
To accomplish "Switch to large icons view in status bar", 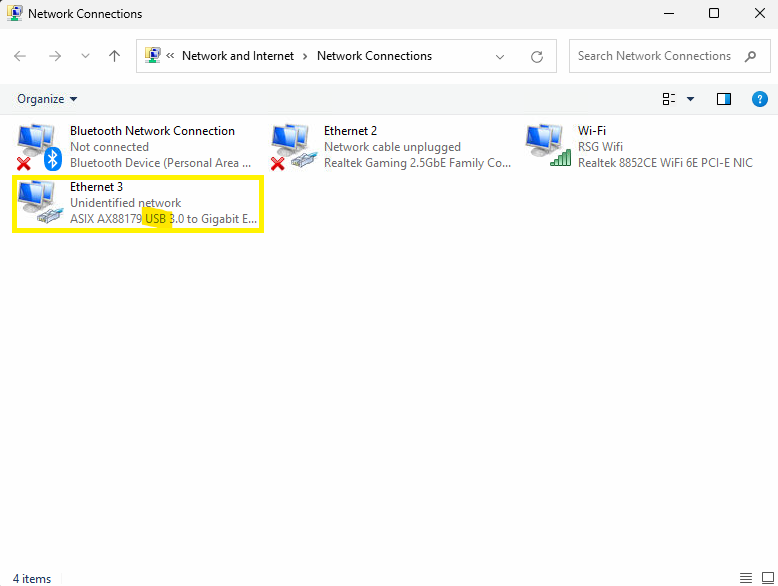I will pyautogui.click(x=765, y=578).
